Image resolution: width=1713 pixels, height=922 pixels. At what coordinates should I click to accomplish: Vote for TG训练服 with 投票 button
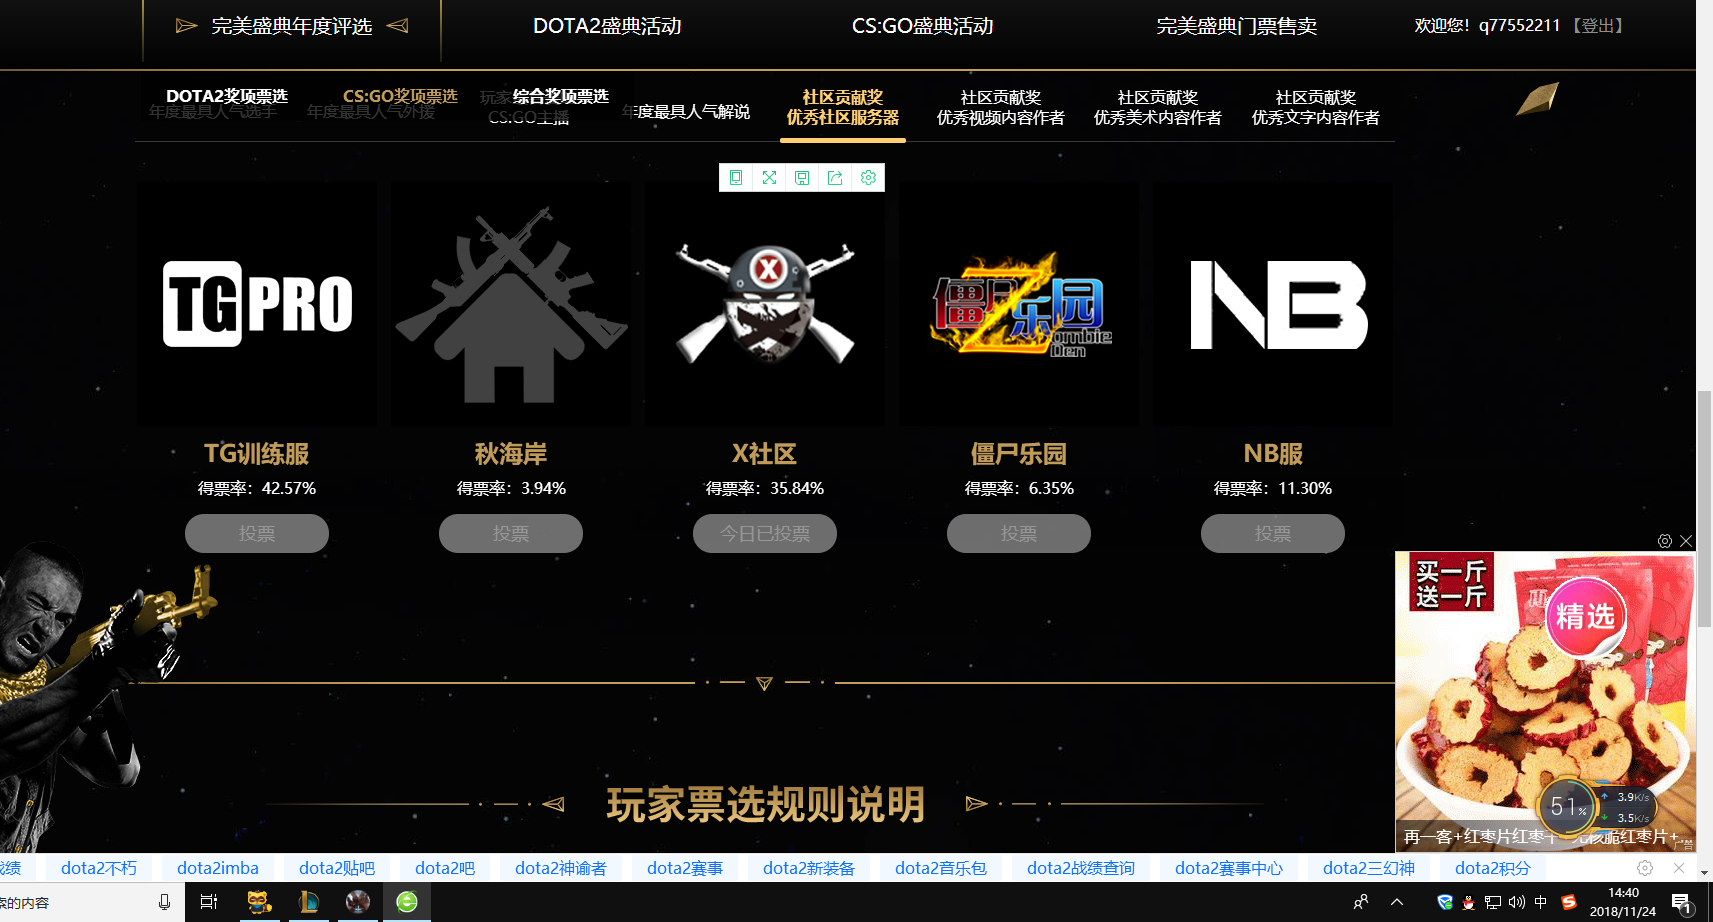click(257, 534)
